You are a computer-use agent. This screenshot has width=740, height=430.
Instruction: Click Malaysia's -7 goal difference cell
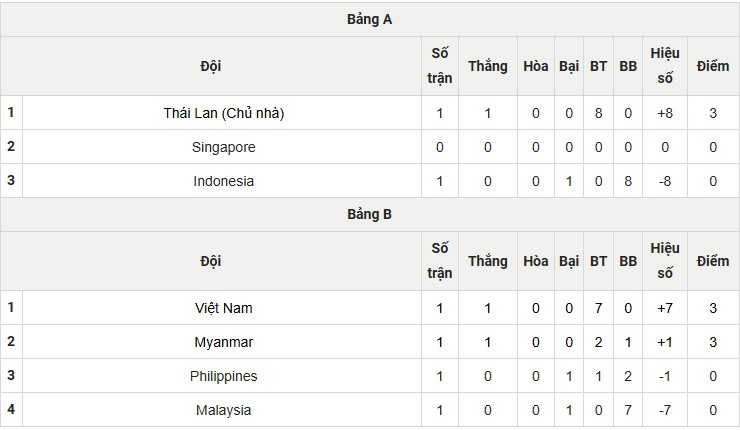tap(664, 410)
